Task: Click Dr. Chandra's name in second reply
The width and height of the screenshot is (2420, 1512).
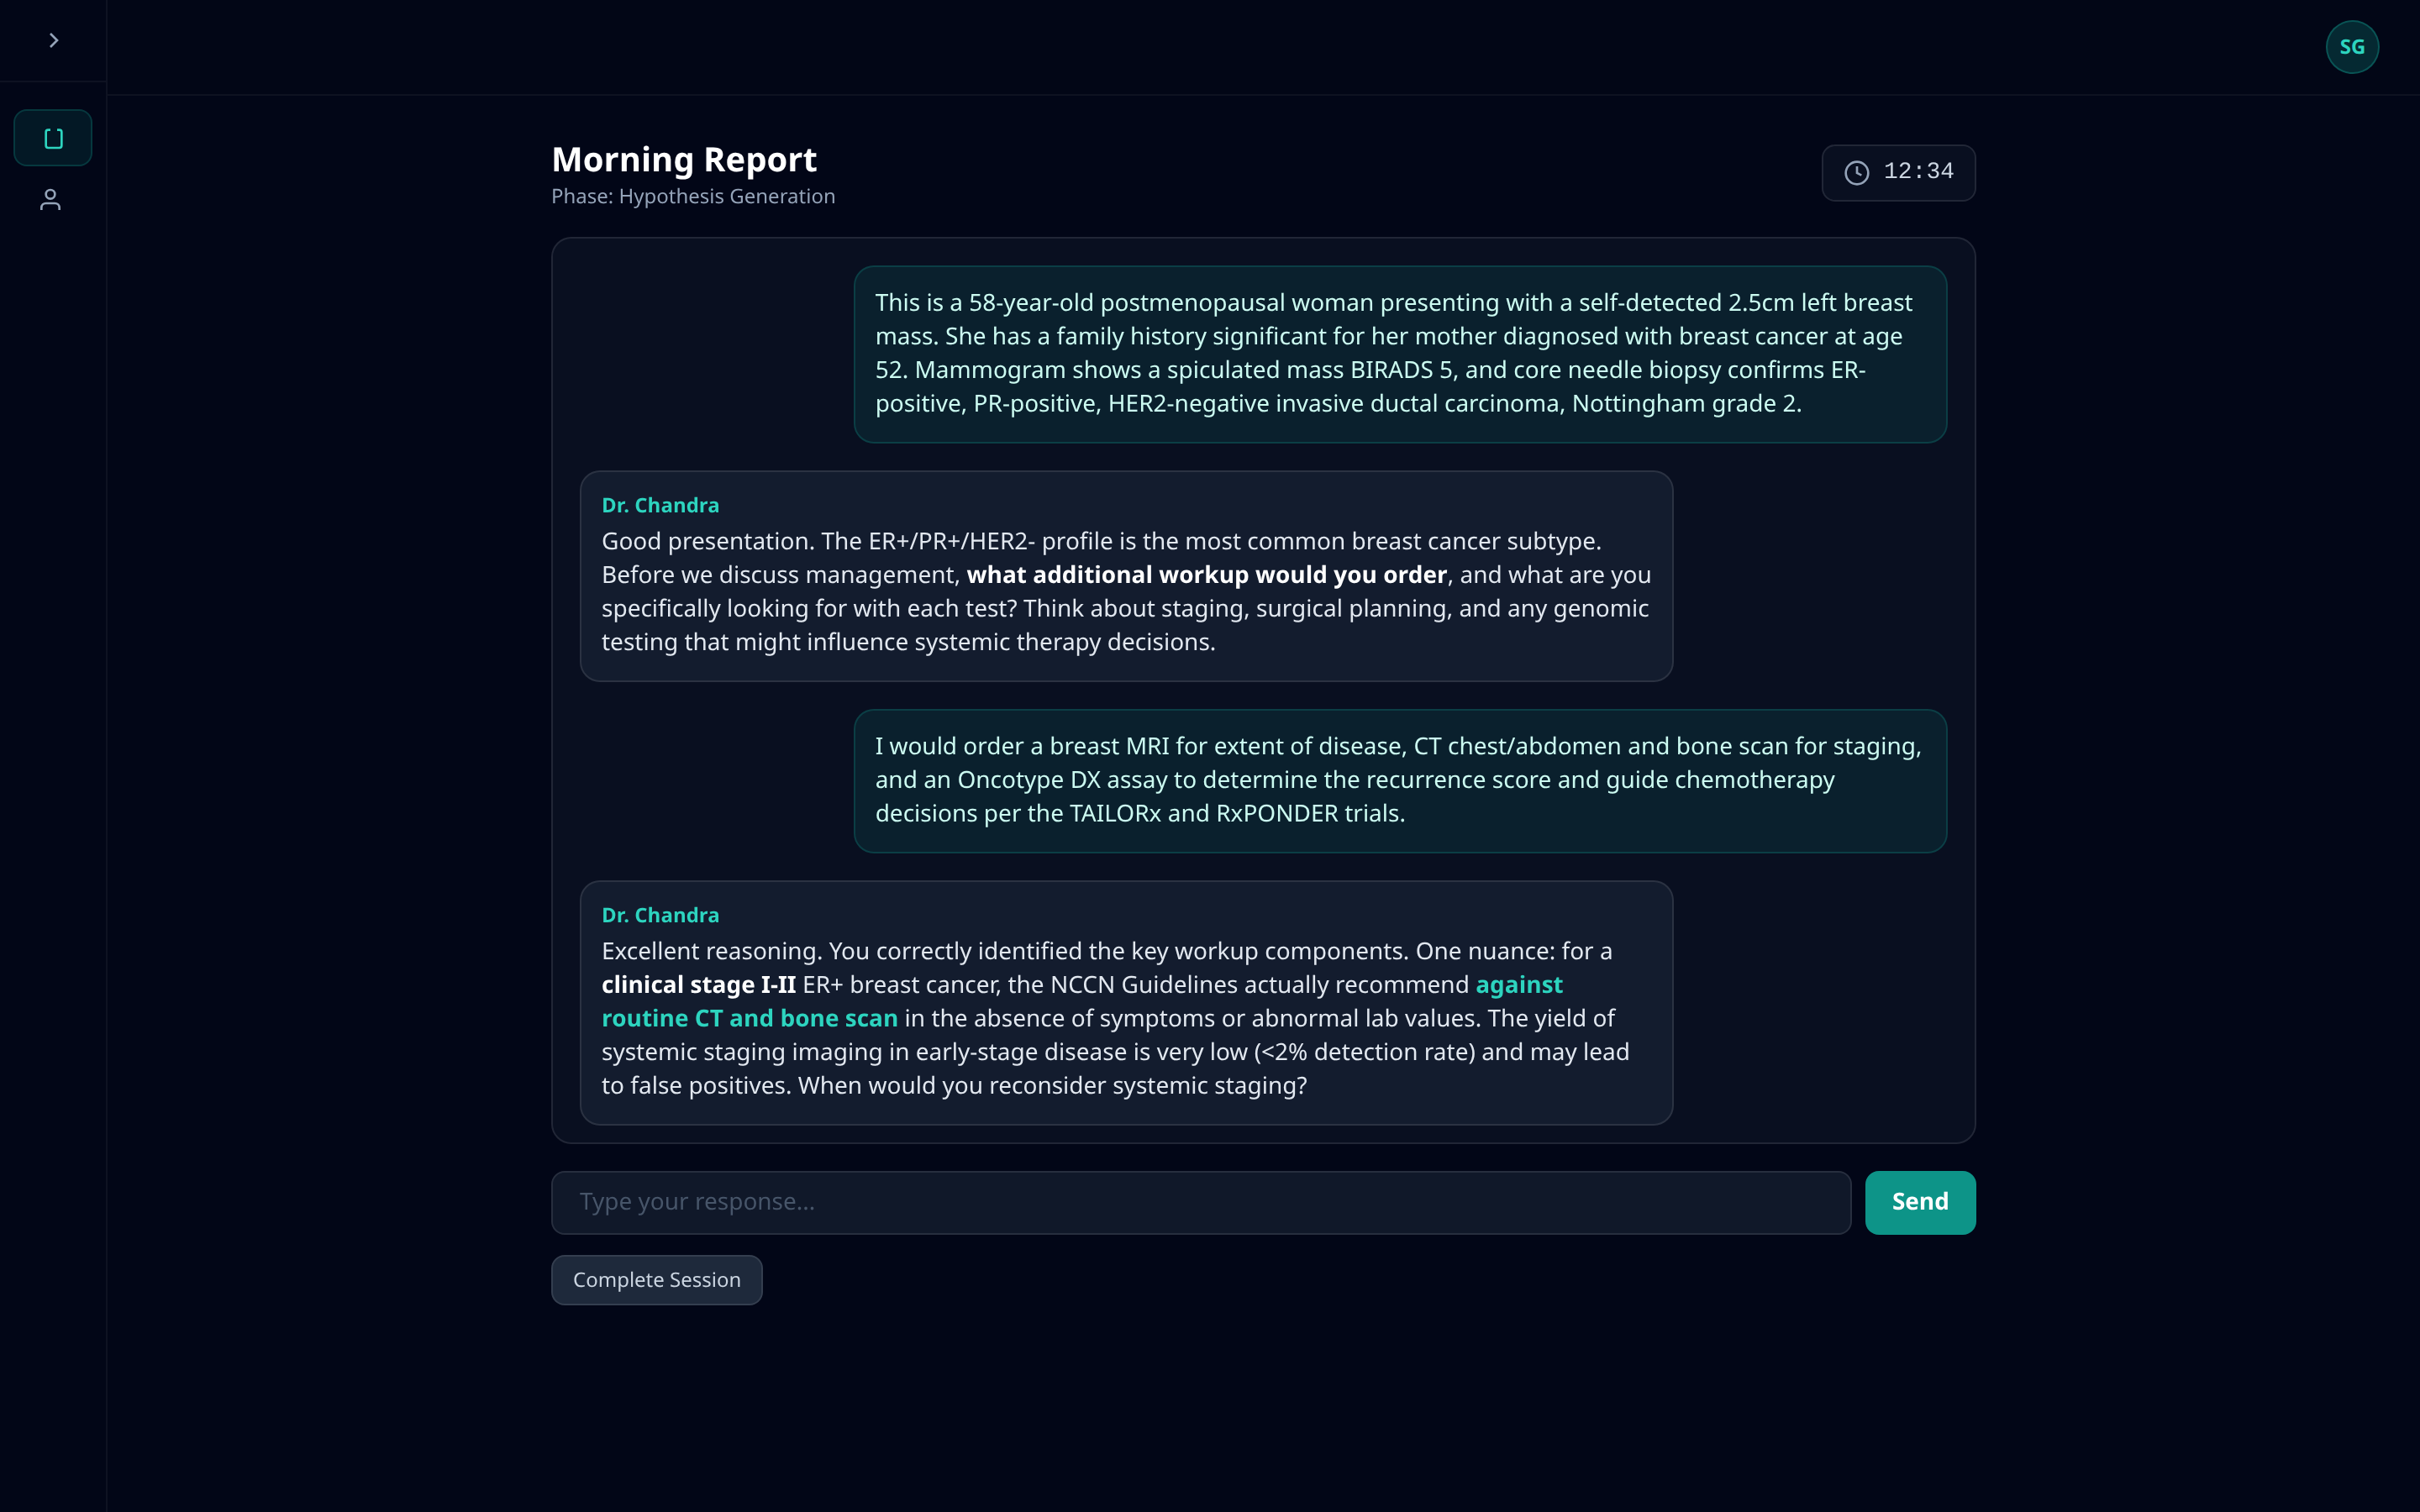Action: pos(660,913)
